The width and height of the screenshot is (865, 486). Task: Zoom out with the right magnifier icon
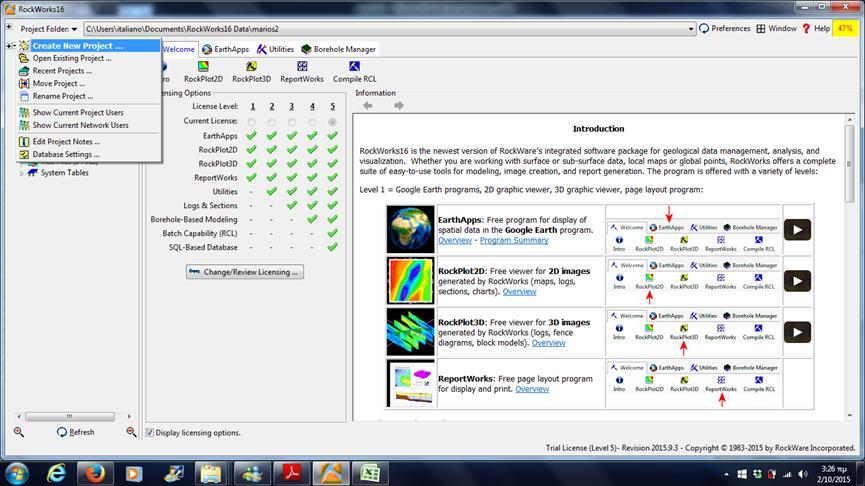pos(131,432)
